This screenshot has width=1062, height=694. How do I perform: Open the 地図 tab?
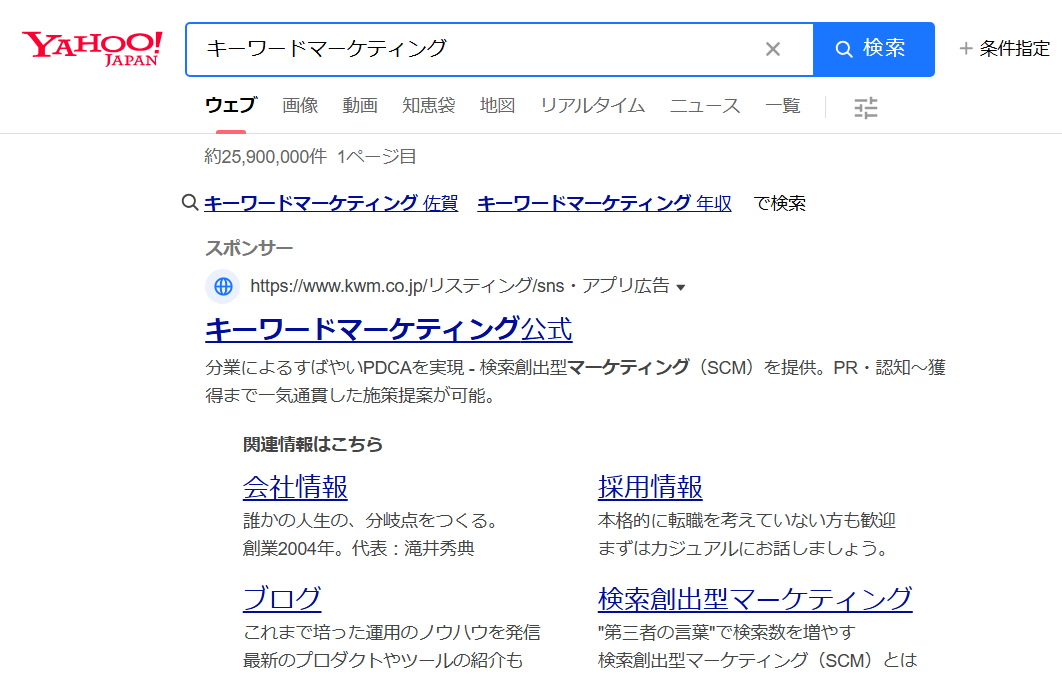pyautogui.click(x=498, y=106)
